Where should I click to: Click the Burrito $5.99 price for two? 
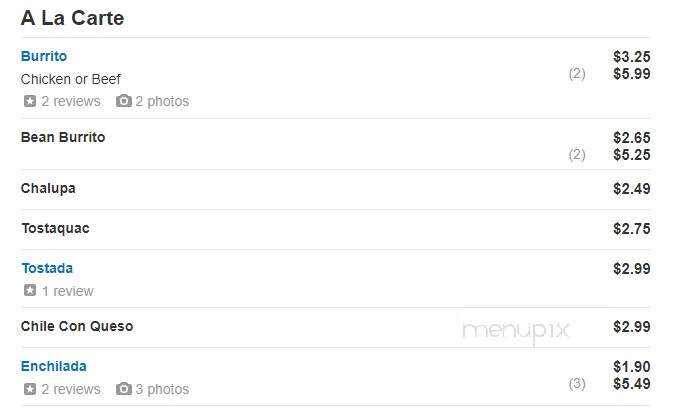point(632,74)
